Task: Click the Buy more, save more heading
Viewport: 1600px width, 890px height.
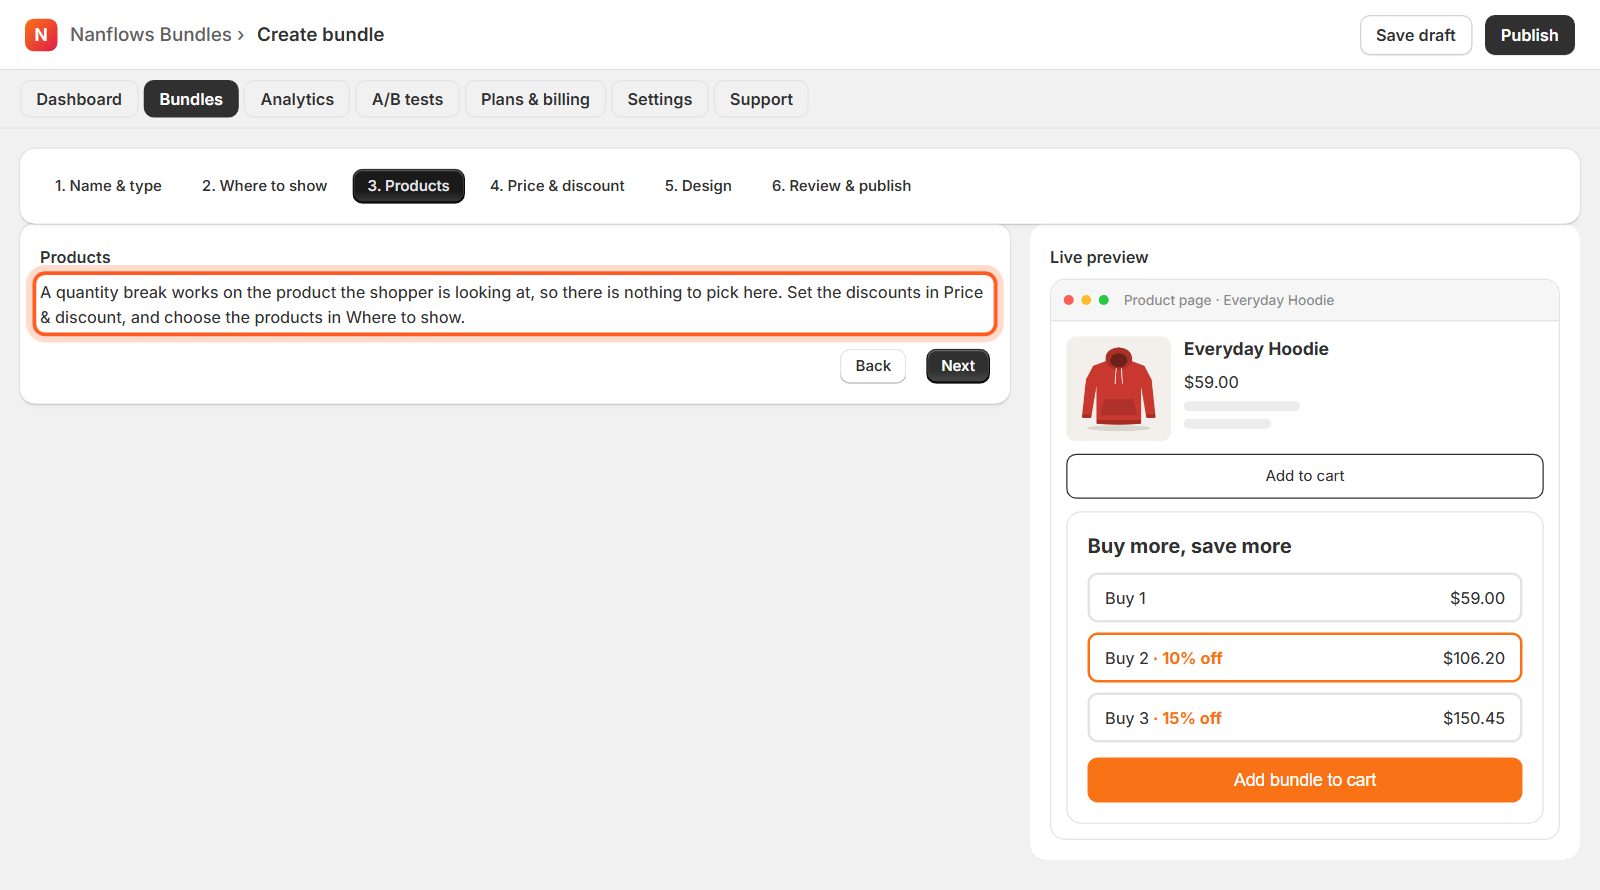Action: click(1189, 546)
